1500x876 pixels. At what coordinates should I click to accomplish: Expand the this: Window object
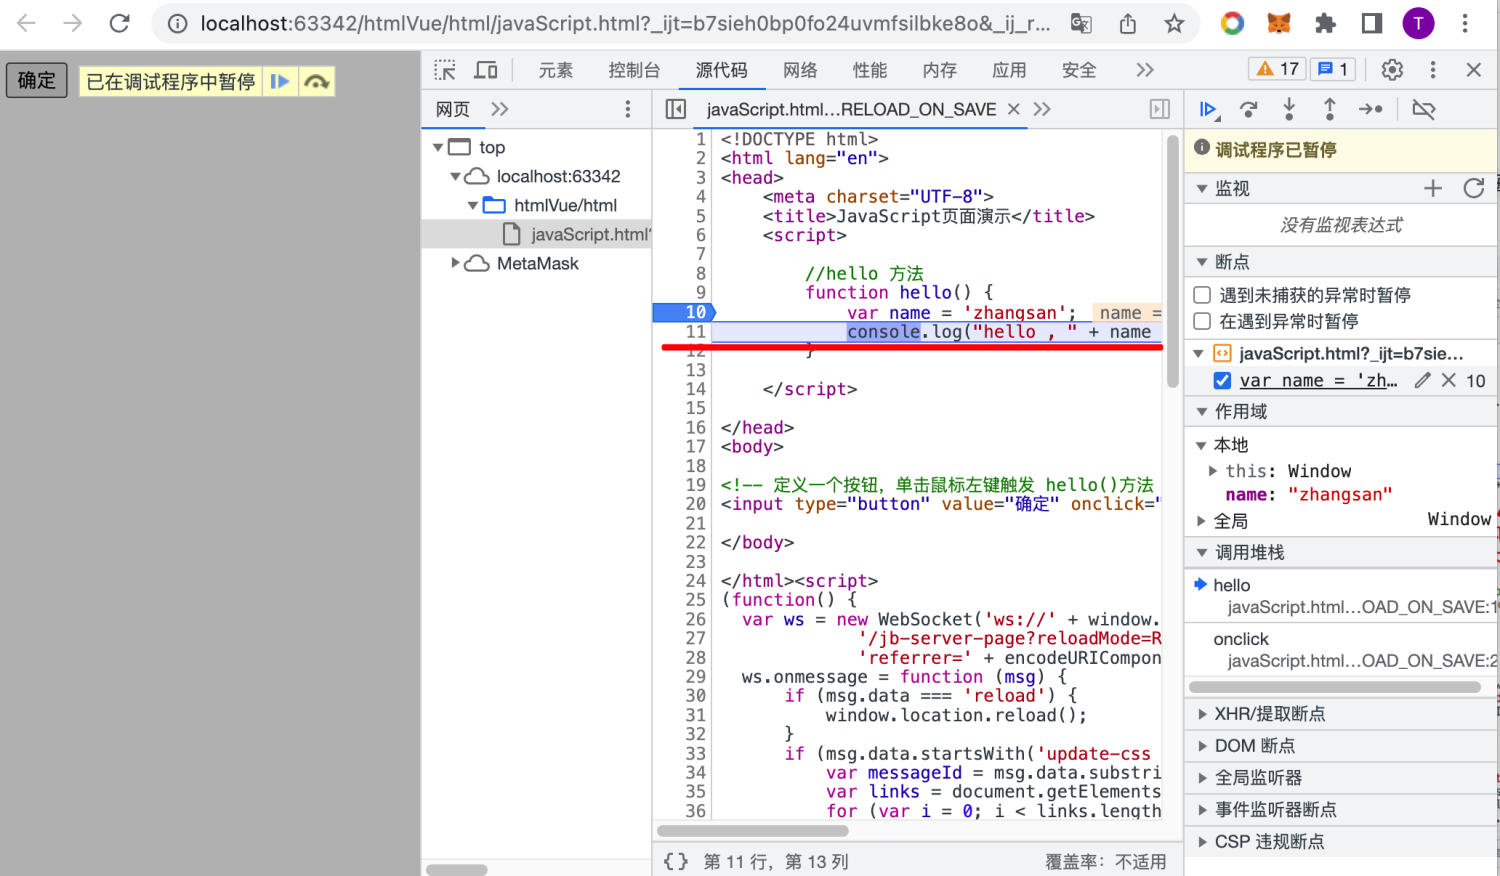coord(1213,471)
